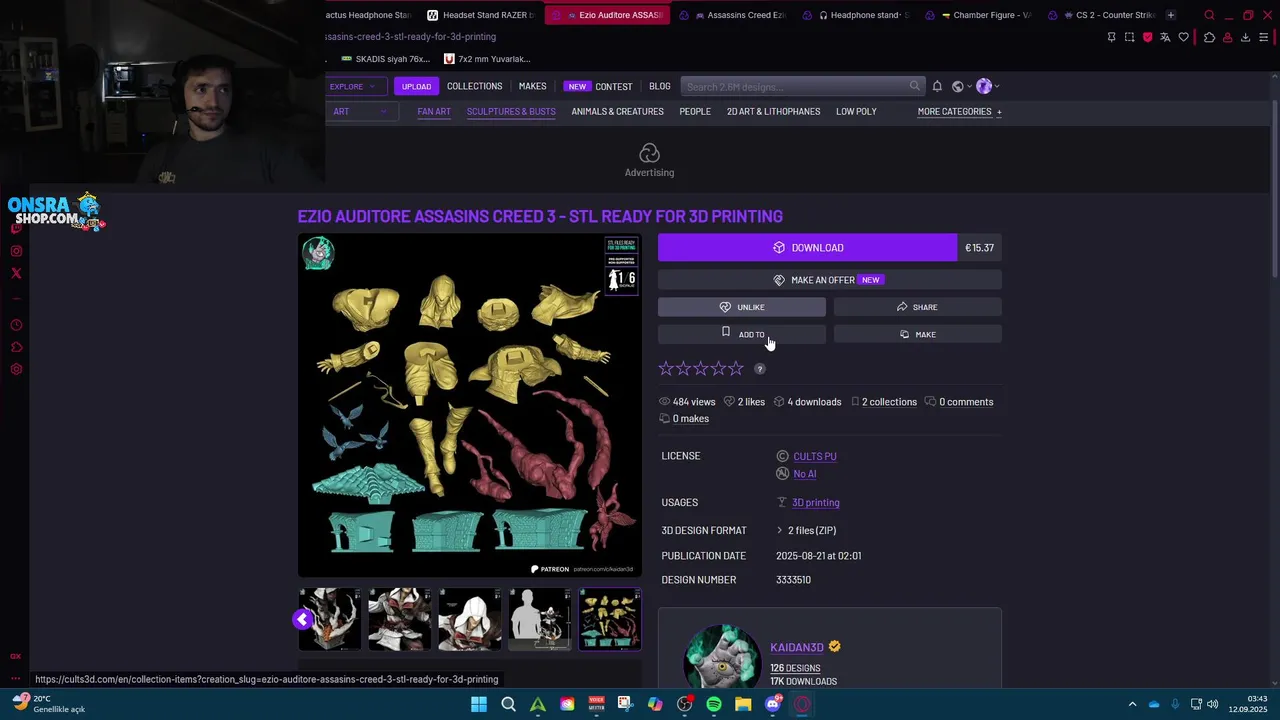Rate the design with the first star
Viewport: 1280px width, 720px height.
(x=666, y=369)
